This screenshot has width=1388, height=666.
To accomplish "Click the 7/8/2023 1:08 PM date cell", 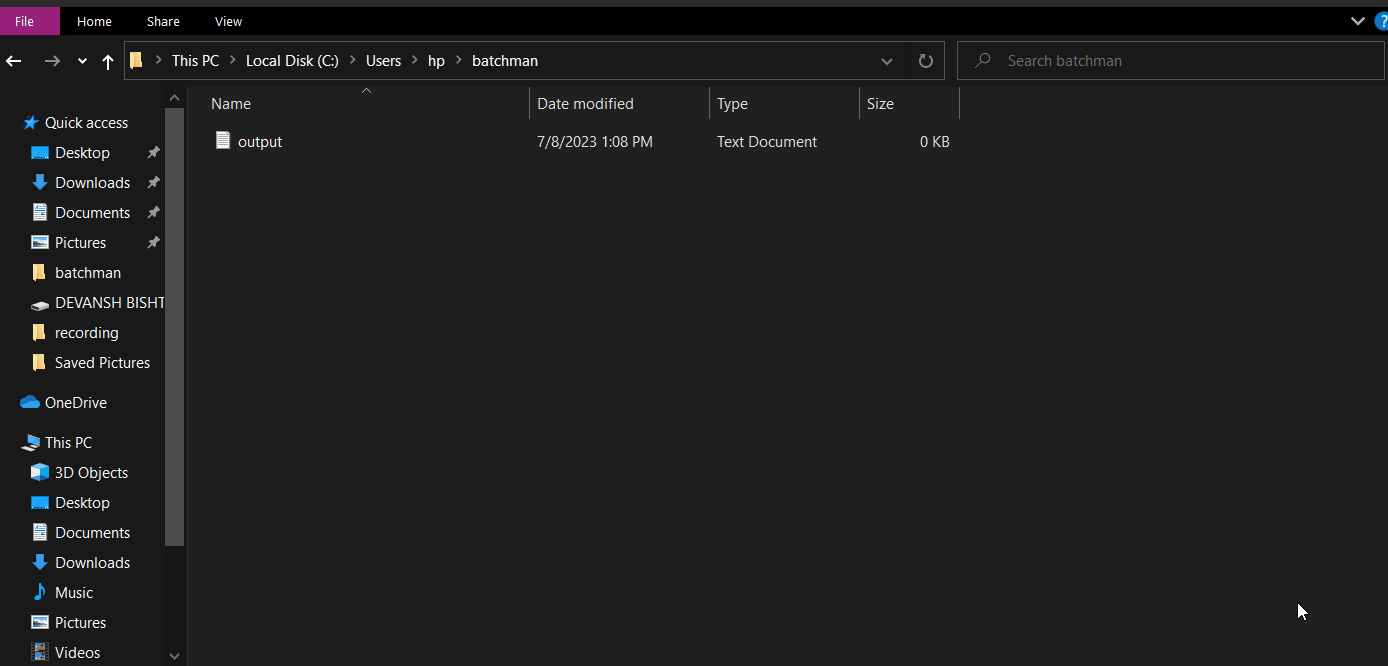I will [595, 142].
